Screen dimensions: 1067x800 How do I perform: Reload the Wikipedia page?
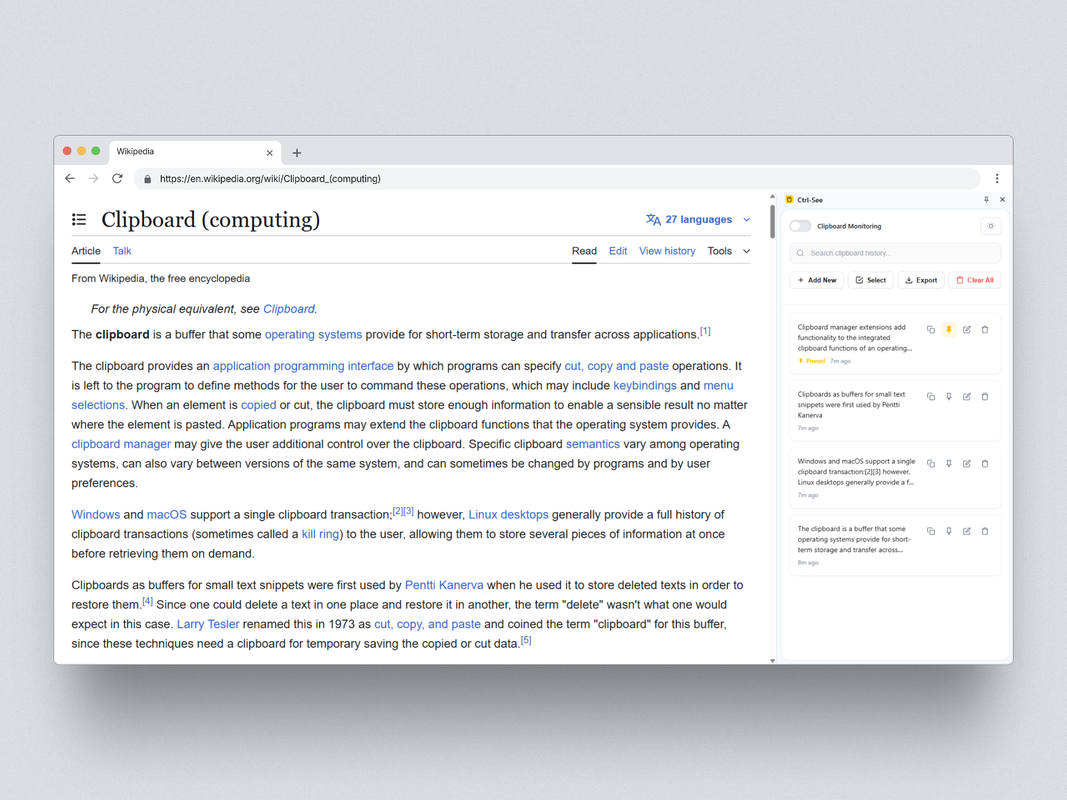coord(117,178)
